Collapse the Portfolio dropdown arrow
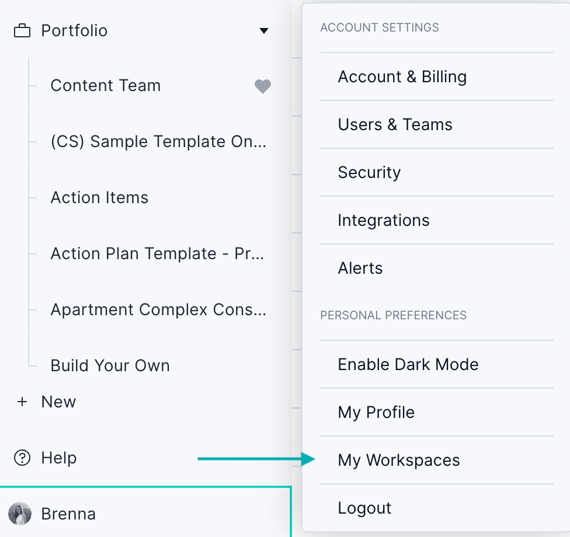This screenshot has width=570, height=537. pyautogui.click(x=264, y=31)
